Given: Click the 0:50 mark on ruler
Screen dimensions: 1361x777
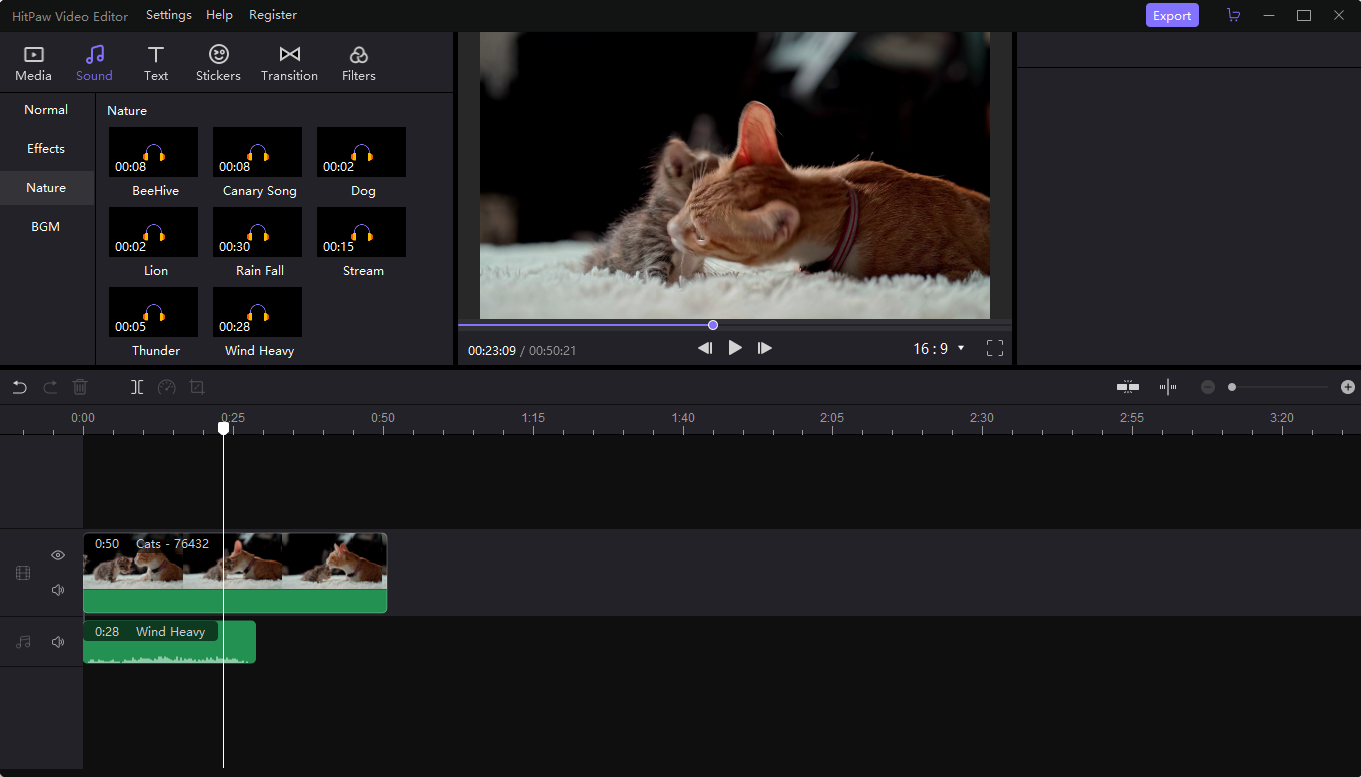Looking at the screenshot, I should click(x=383, y=418).
